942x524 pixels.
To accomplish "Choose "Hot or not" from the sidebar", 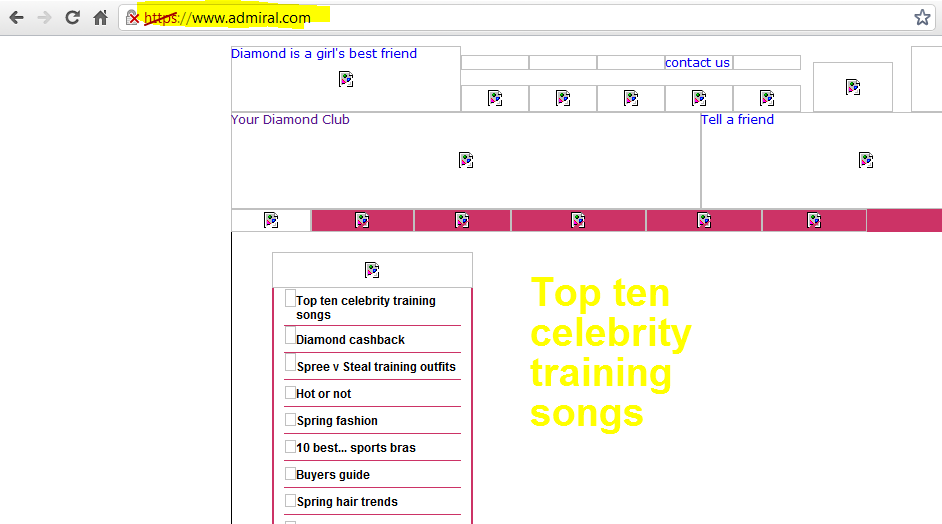I will (x=323, y=394).
